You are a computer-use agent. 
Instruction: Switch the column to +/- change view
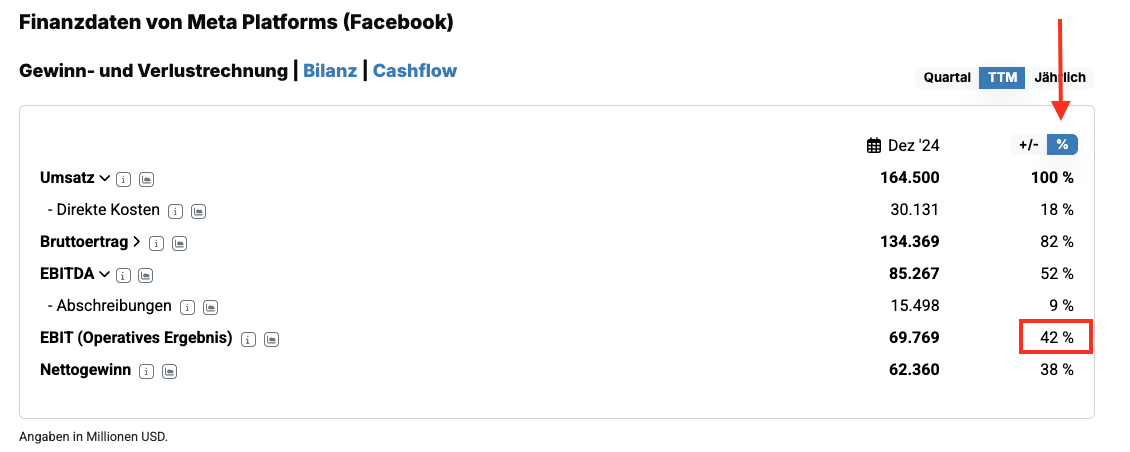coord(1028,145)
